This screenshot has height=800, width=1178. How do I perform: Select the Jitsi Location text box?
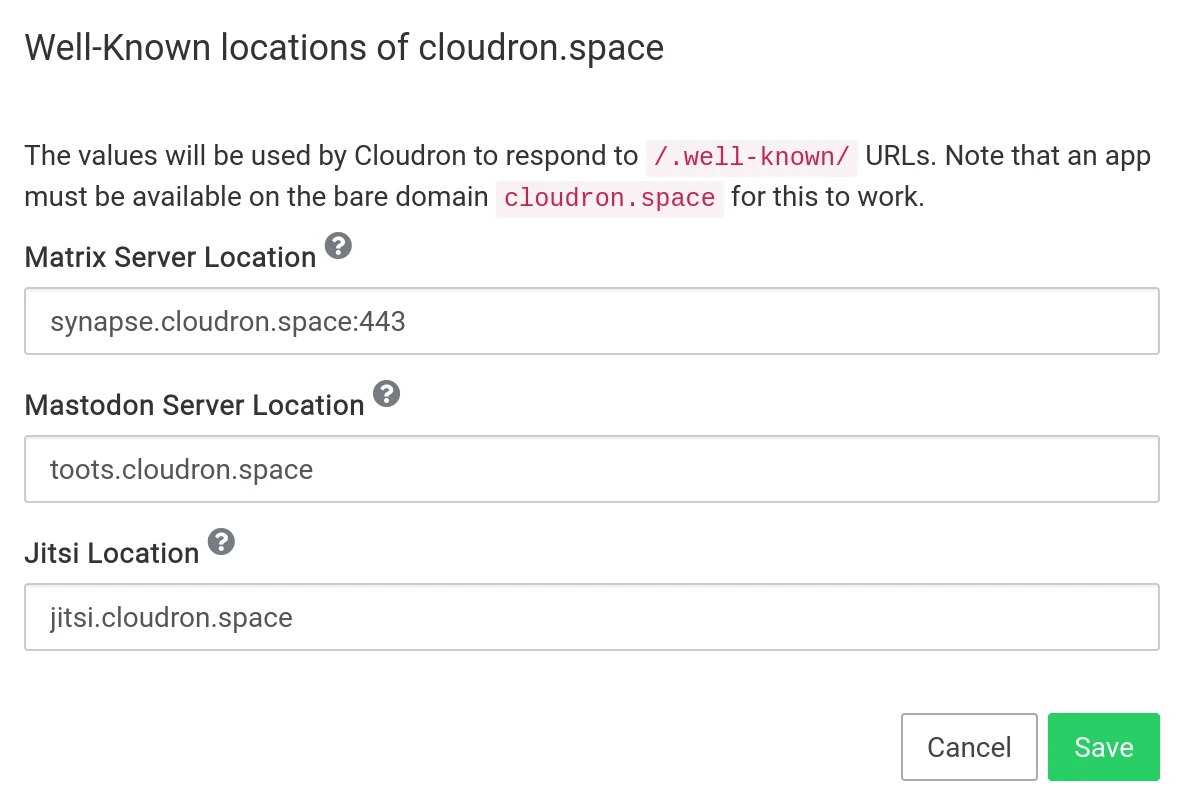pos(591,617)
